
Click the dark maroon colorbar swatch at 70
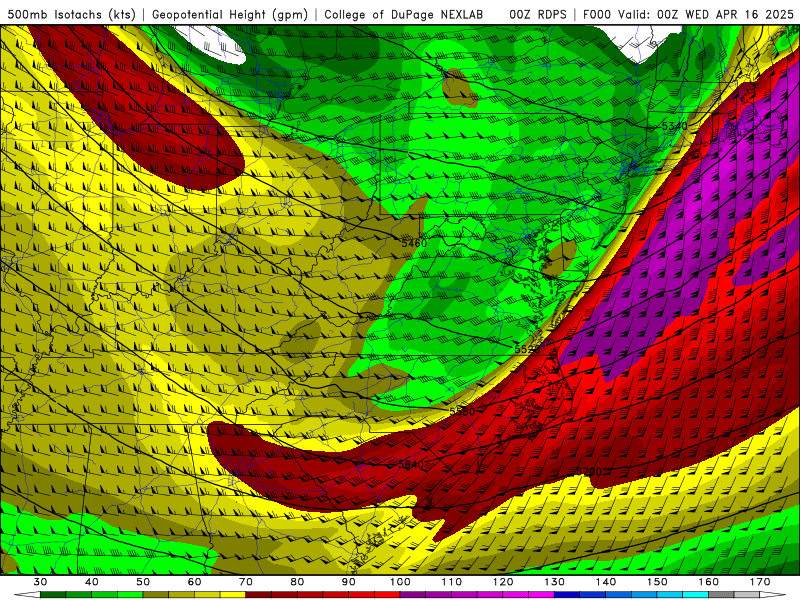point(259,595)
